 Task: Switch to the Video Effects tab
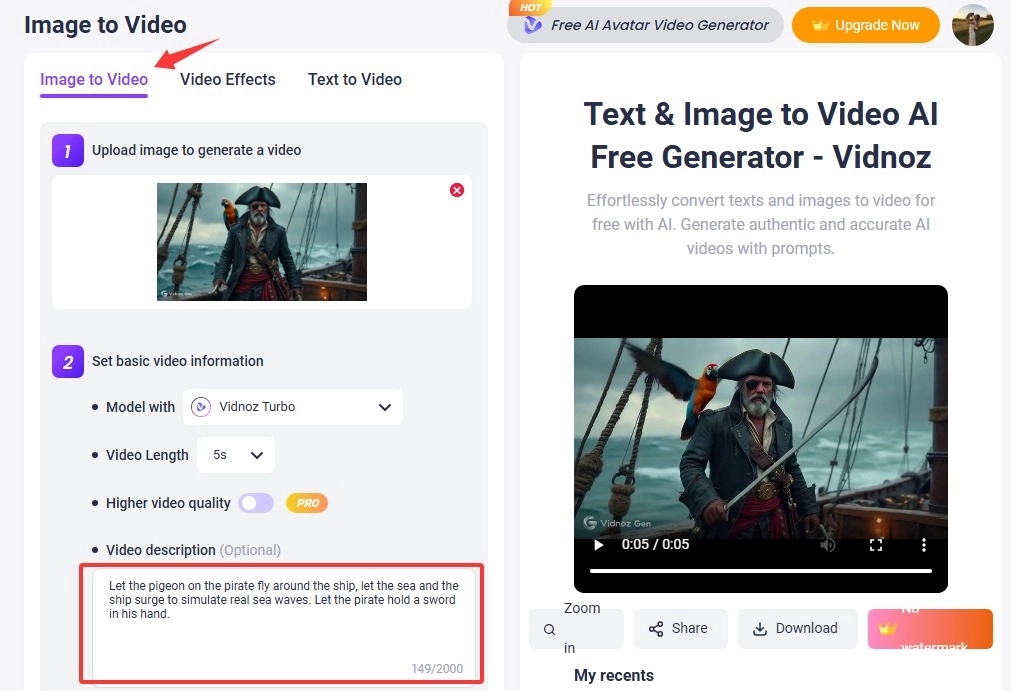click(x=227, y=79)
